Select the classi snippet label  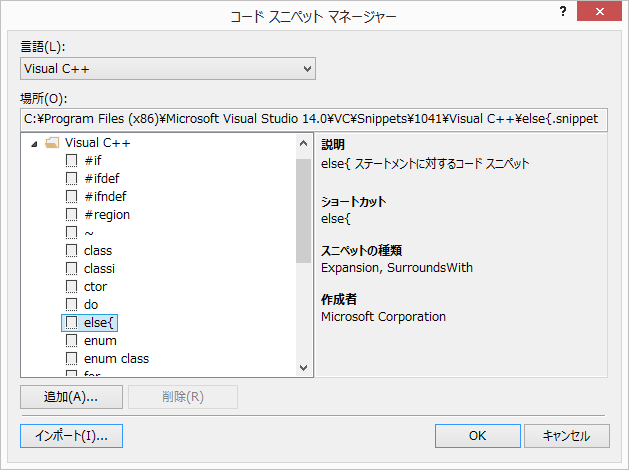point(99,269)
